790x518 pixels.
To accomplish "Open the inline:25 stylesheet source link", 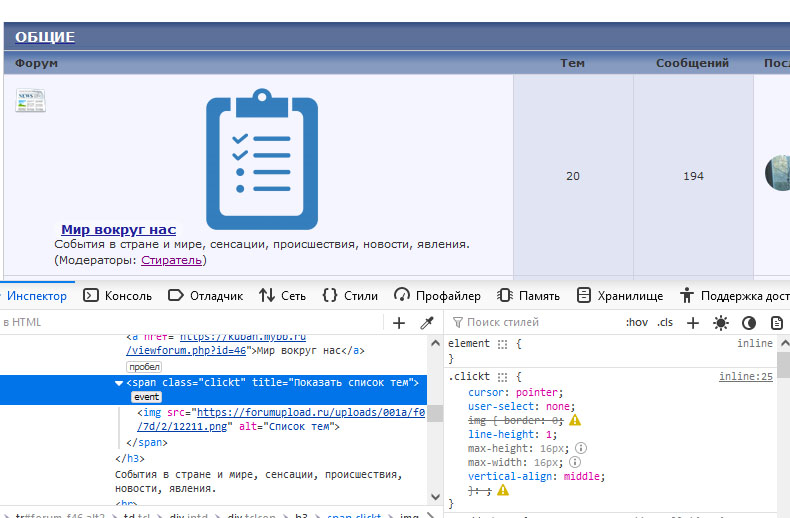I will (x=746, y=376).
